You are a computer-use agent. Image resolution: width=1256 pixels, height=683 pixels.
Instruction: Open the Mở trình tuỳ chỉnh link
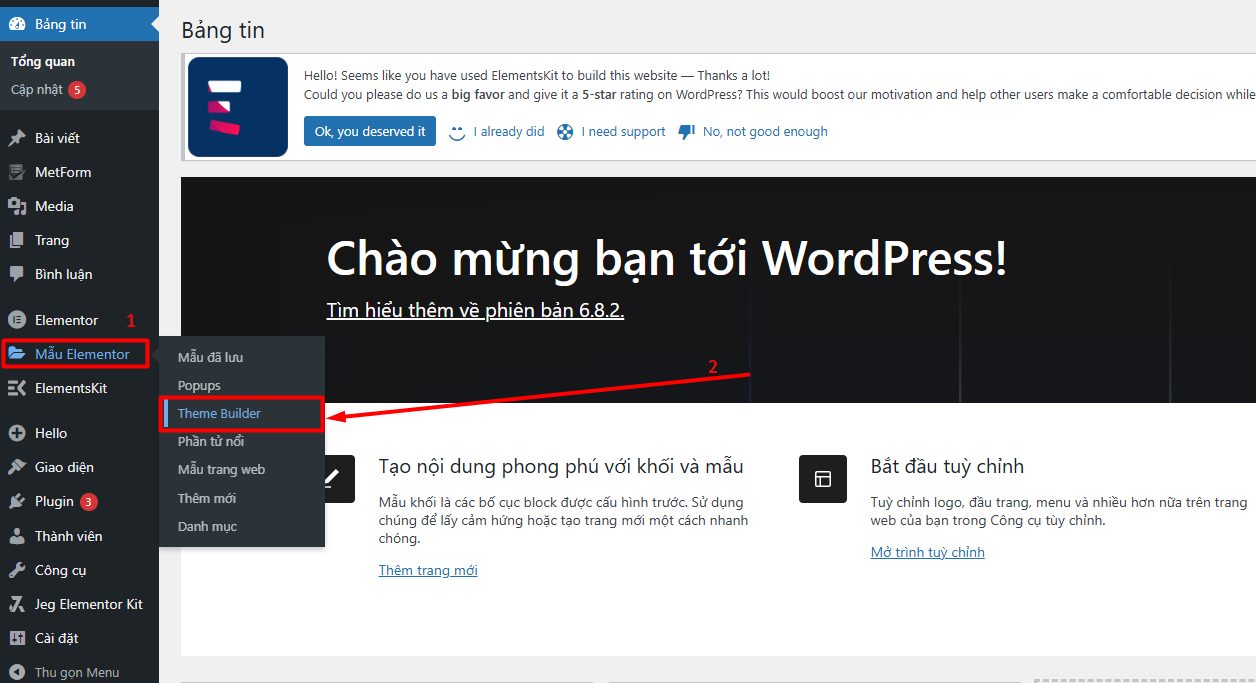[927, 552]
